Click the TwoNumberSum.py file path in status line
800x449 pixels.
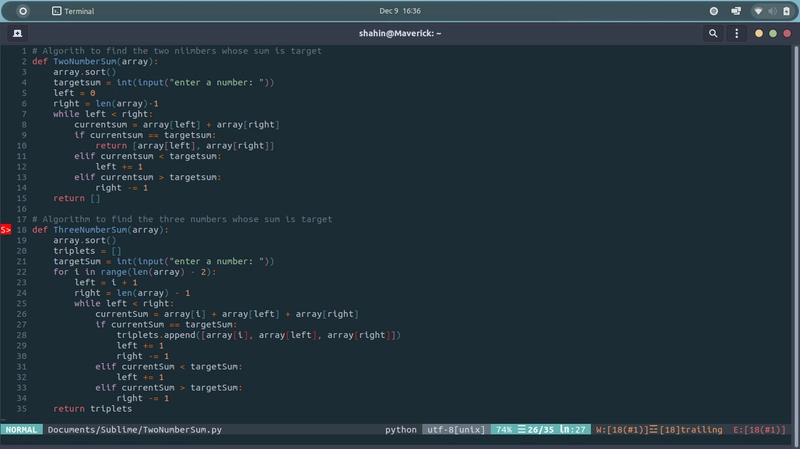[135, 429]
